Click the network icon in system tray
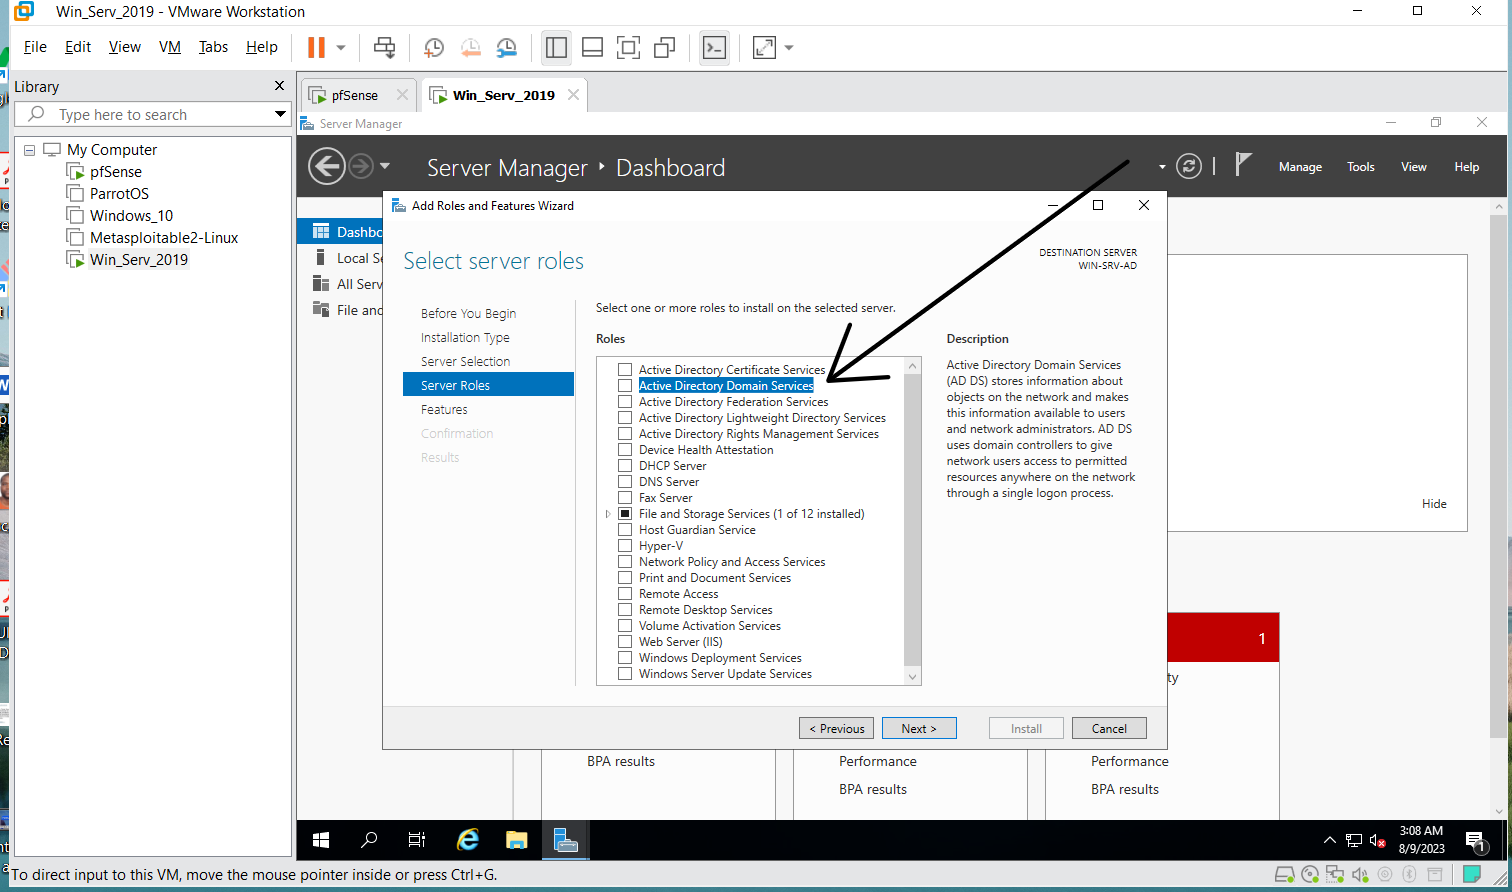This screenshot has width=1512, height=892. (x=1354, y=840)
